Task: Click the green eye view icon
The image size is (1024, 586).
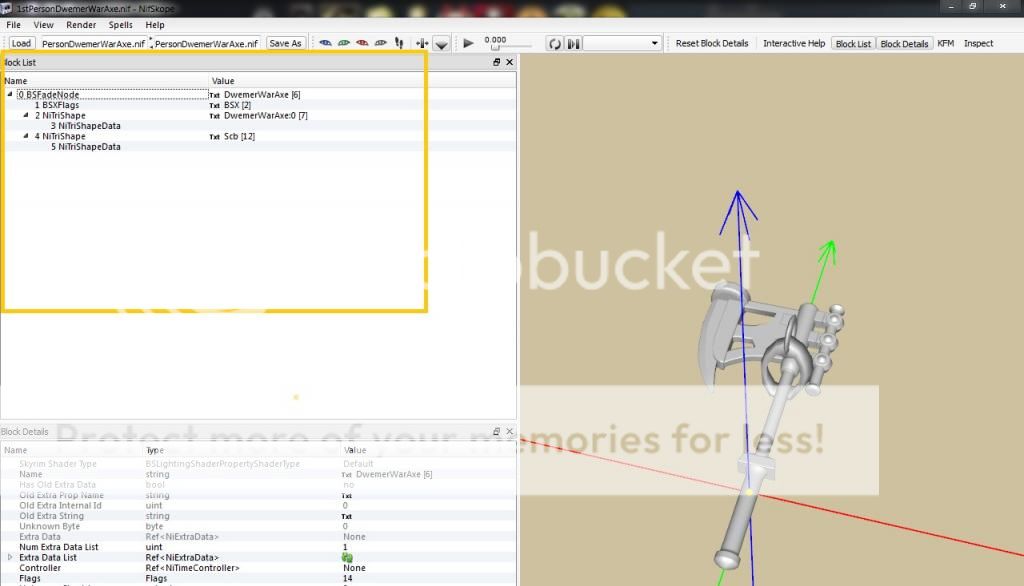Action: pyautogui.click(x=343, y=44)
